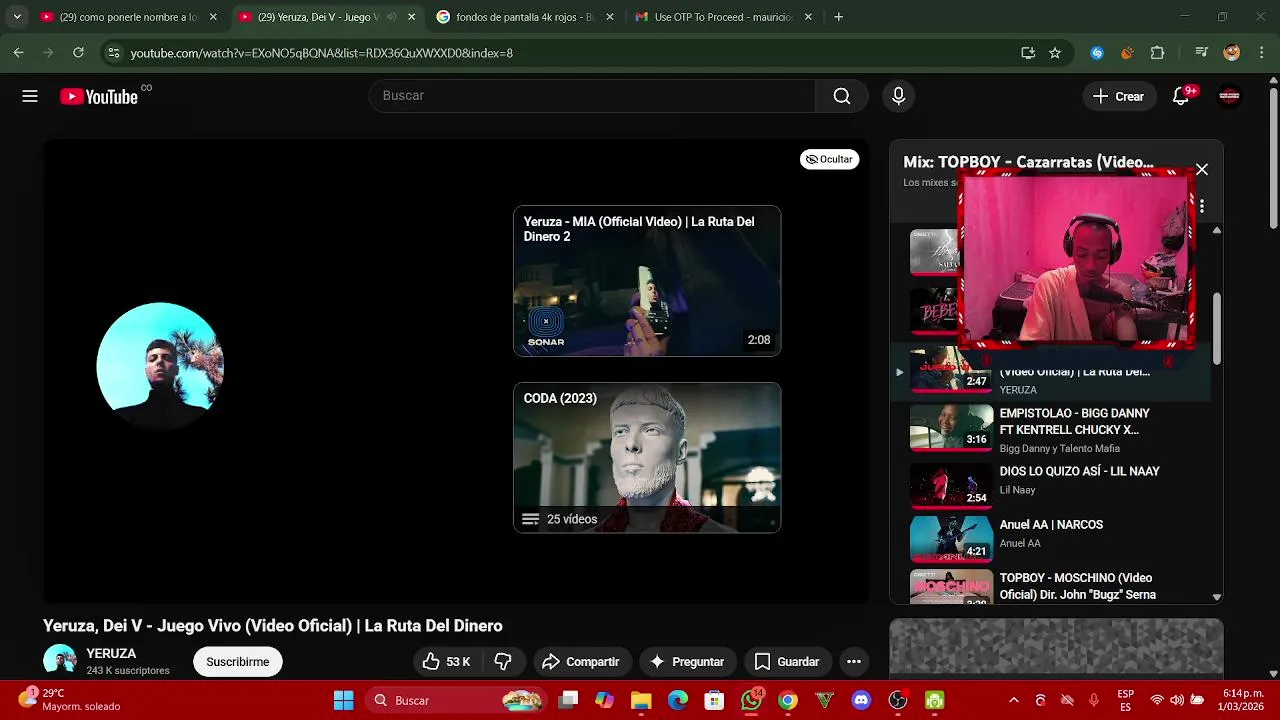
Task: Click the Compartir share button
Action: pos(581,662)
